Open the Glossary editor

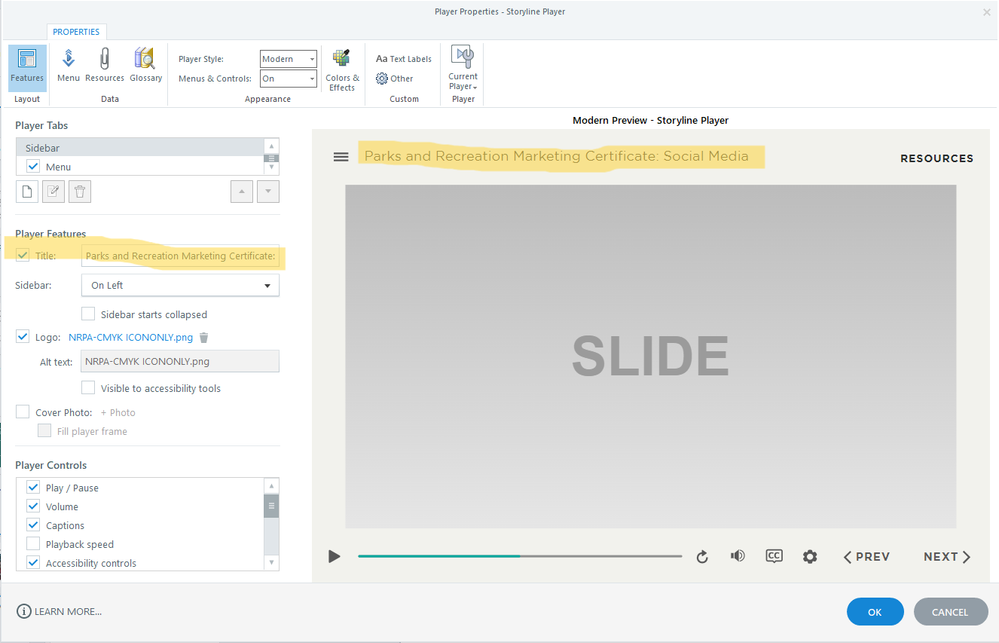(x=145, y=66)
